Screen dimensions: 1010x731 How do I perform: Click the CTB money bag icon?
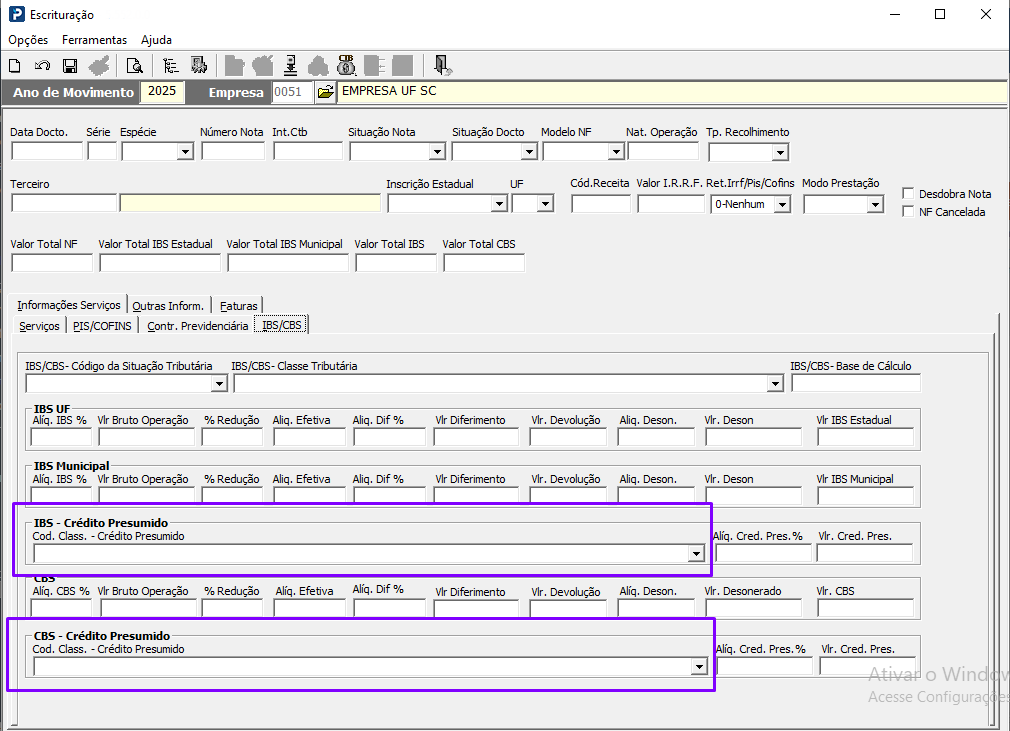[347, 66]
